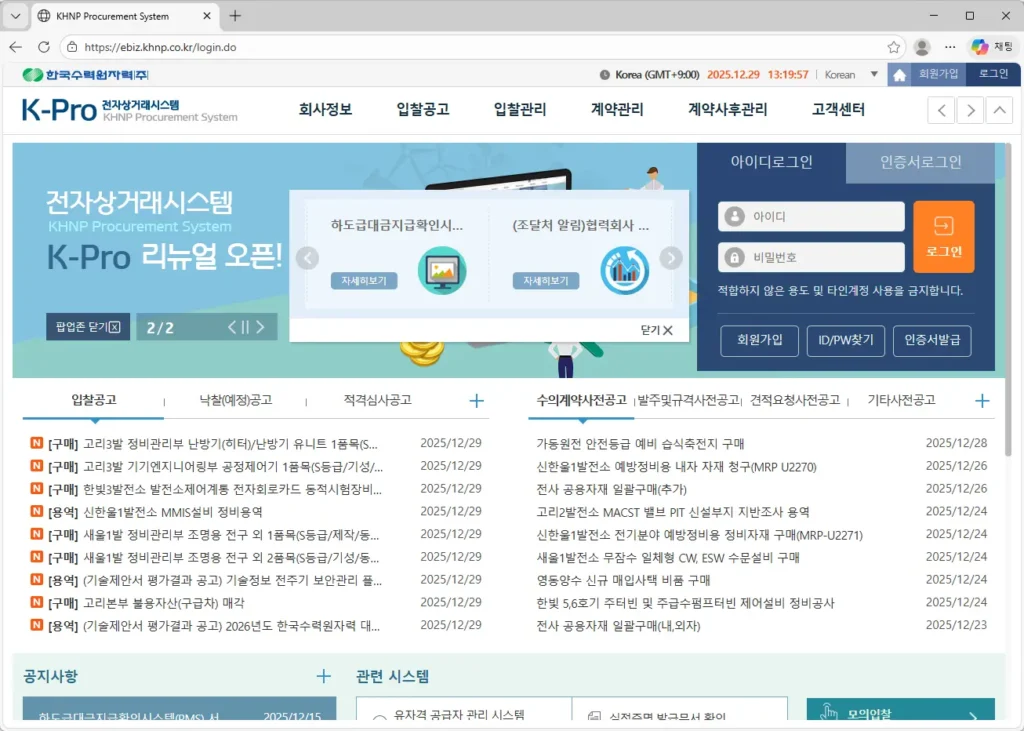Click the plus icon next to 기타사전공고 tabs
The height and width of the screenshot is (731, 1024).
(x=982, y=400)
